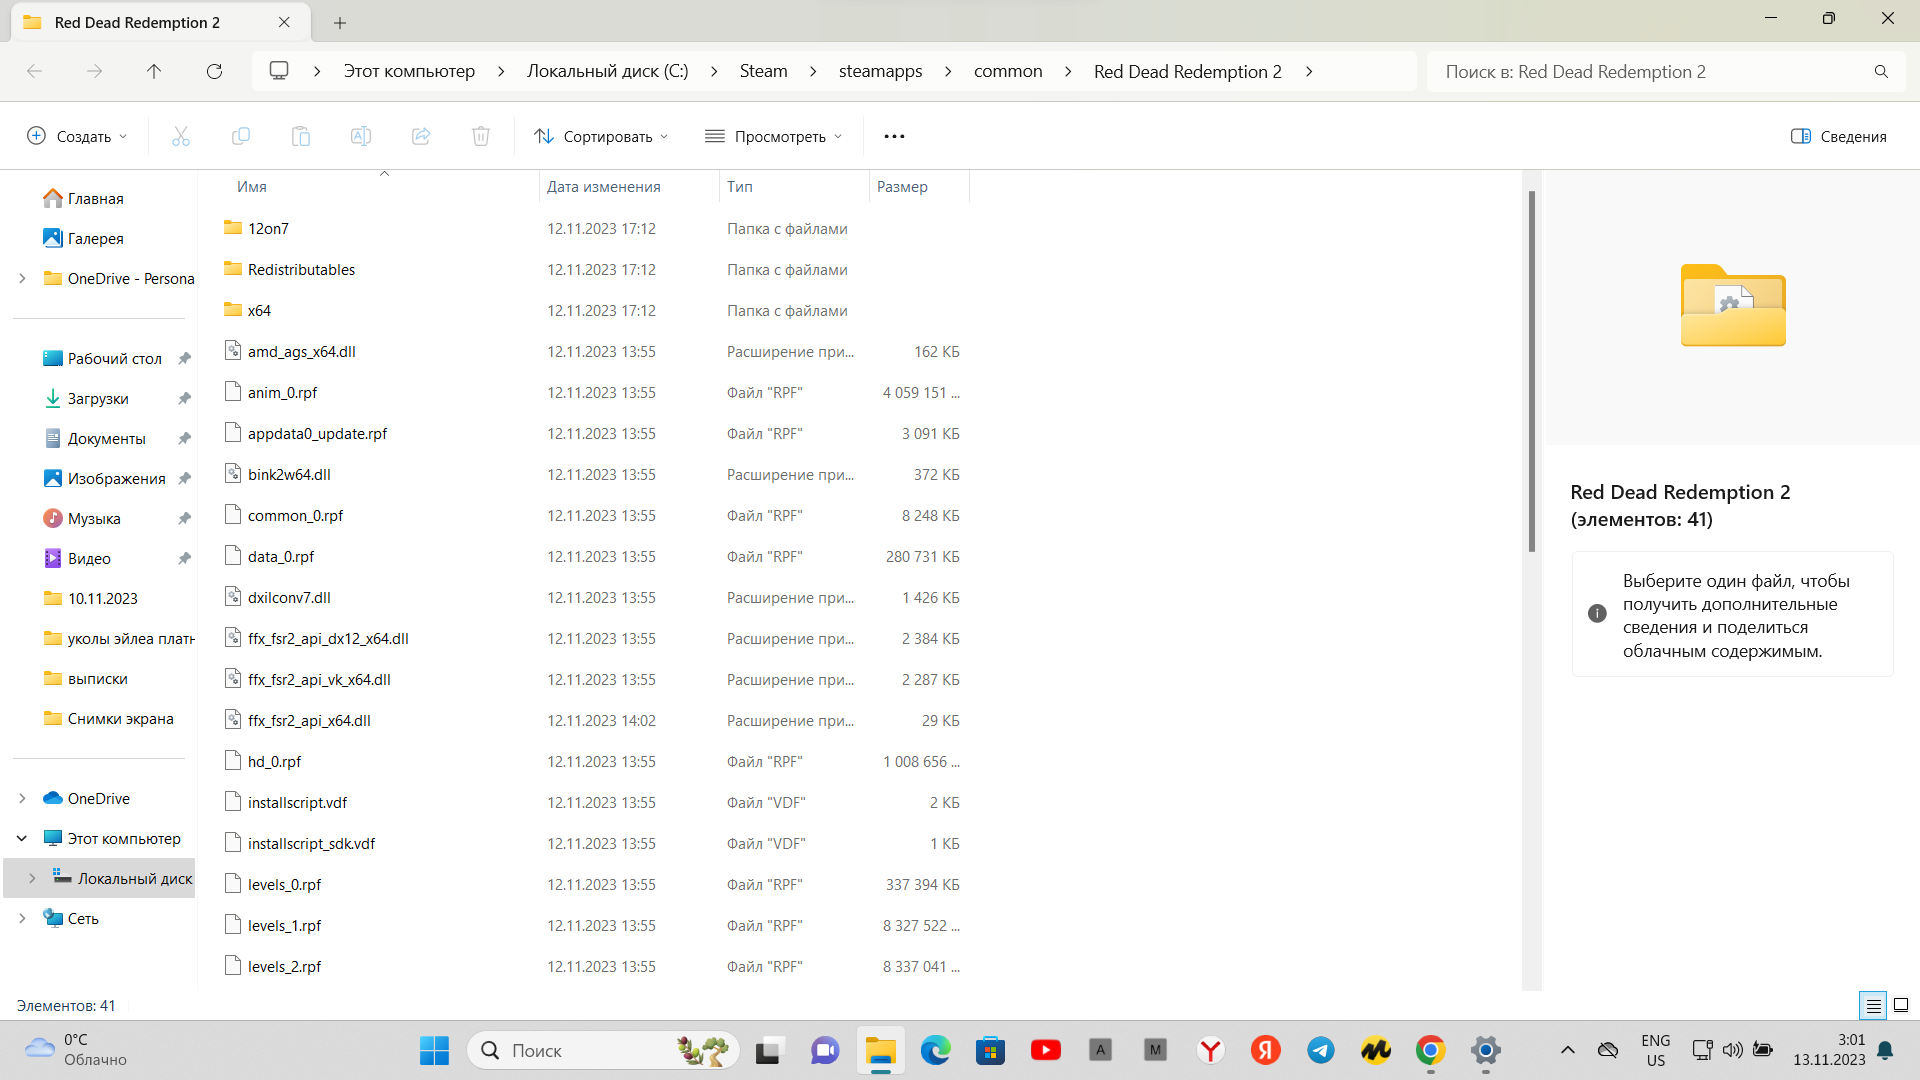Expand the OneDrive cloud node
Viewport: 1920px width, 1080px height.
point(22,798)
